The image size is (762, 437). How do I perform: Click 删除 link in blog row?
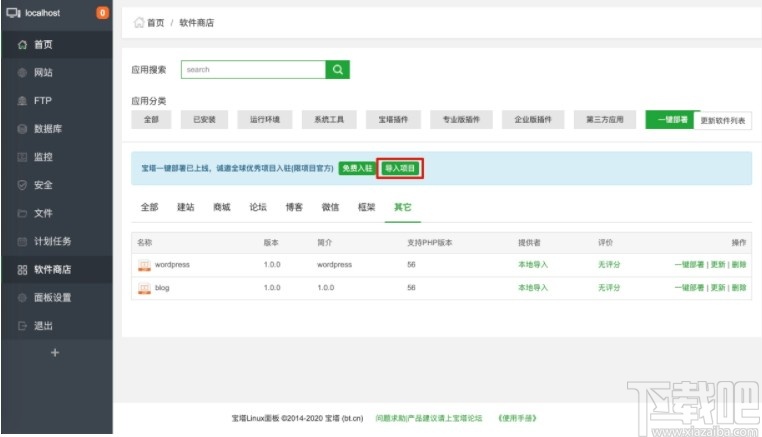tap(739, 288)
